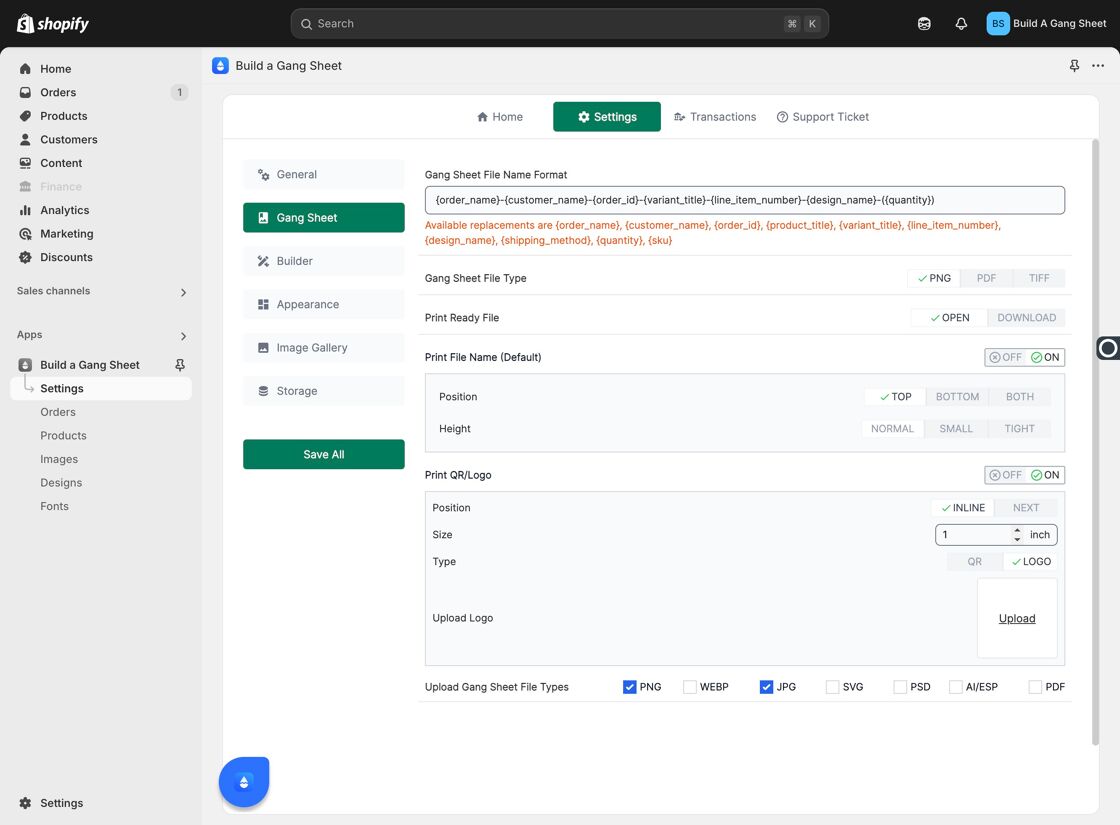Click the Content icon in sidebar

(25, 163)
